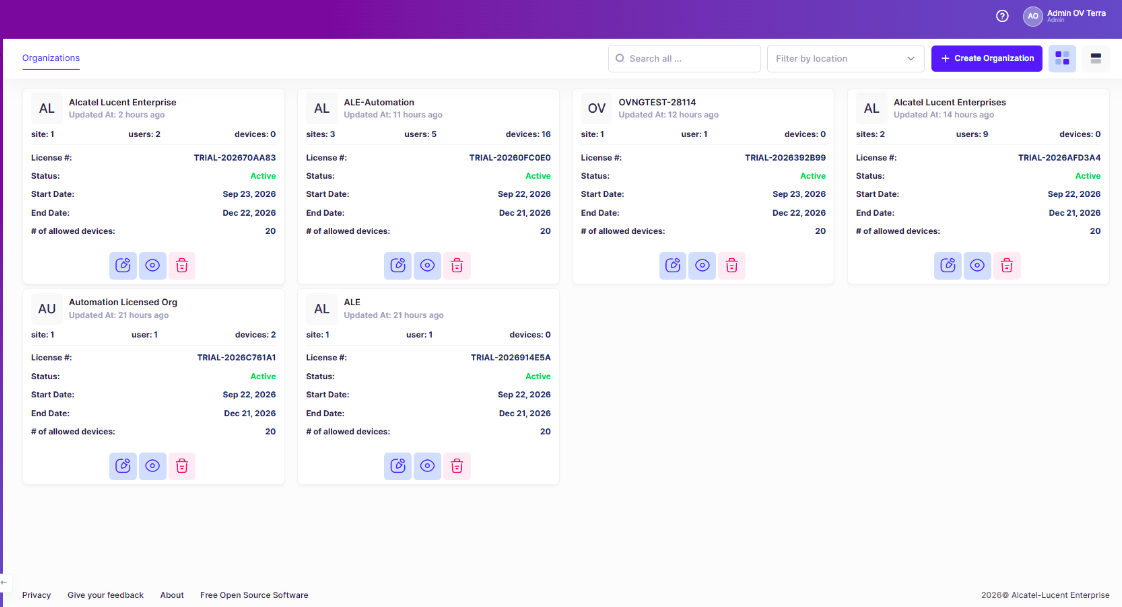Edit the ALE-Automation organization
1122x607 pixels.
click(x=398, y=266)
